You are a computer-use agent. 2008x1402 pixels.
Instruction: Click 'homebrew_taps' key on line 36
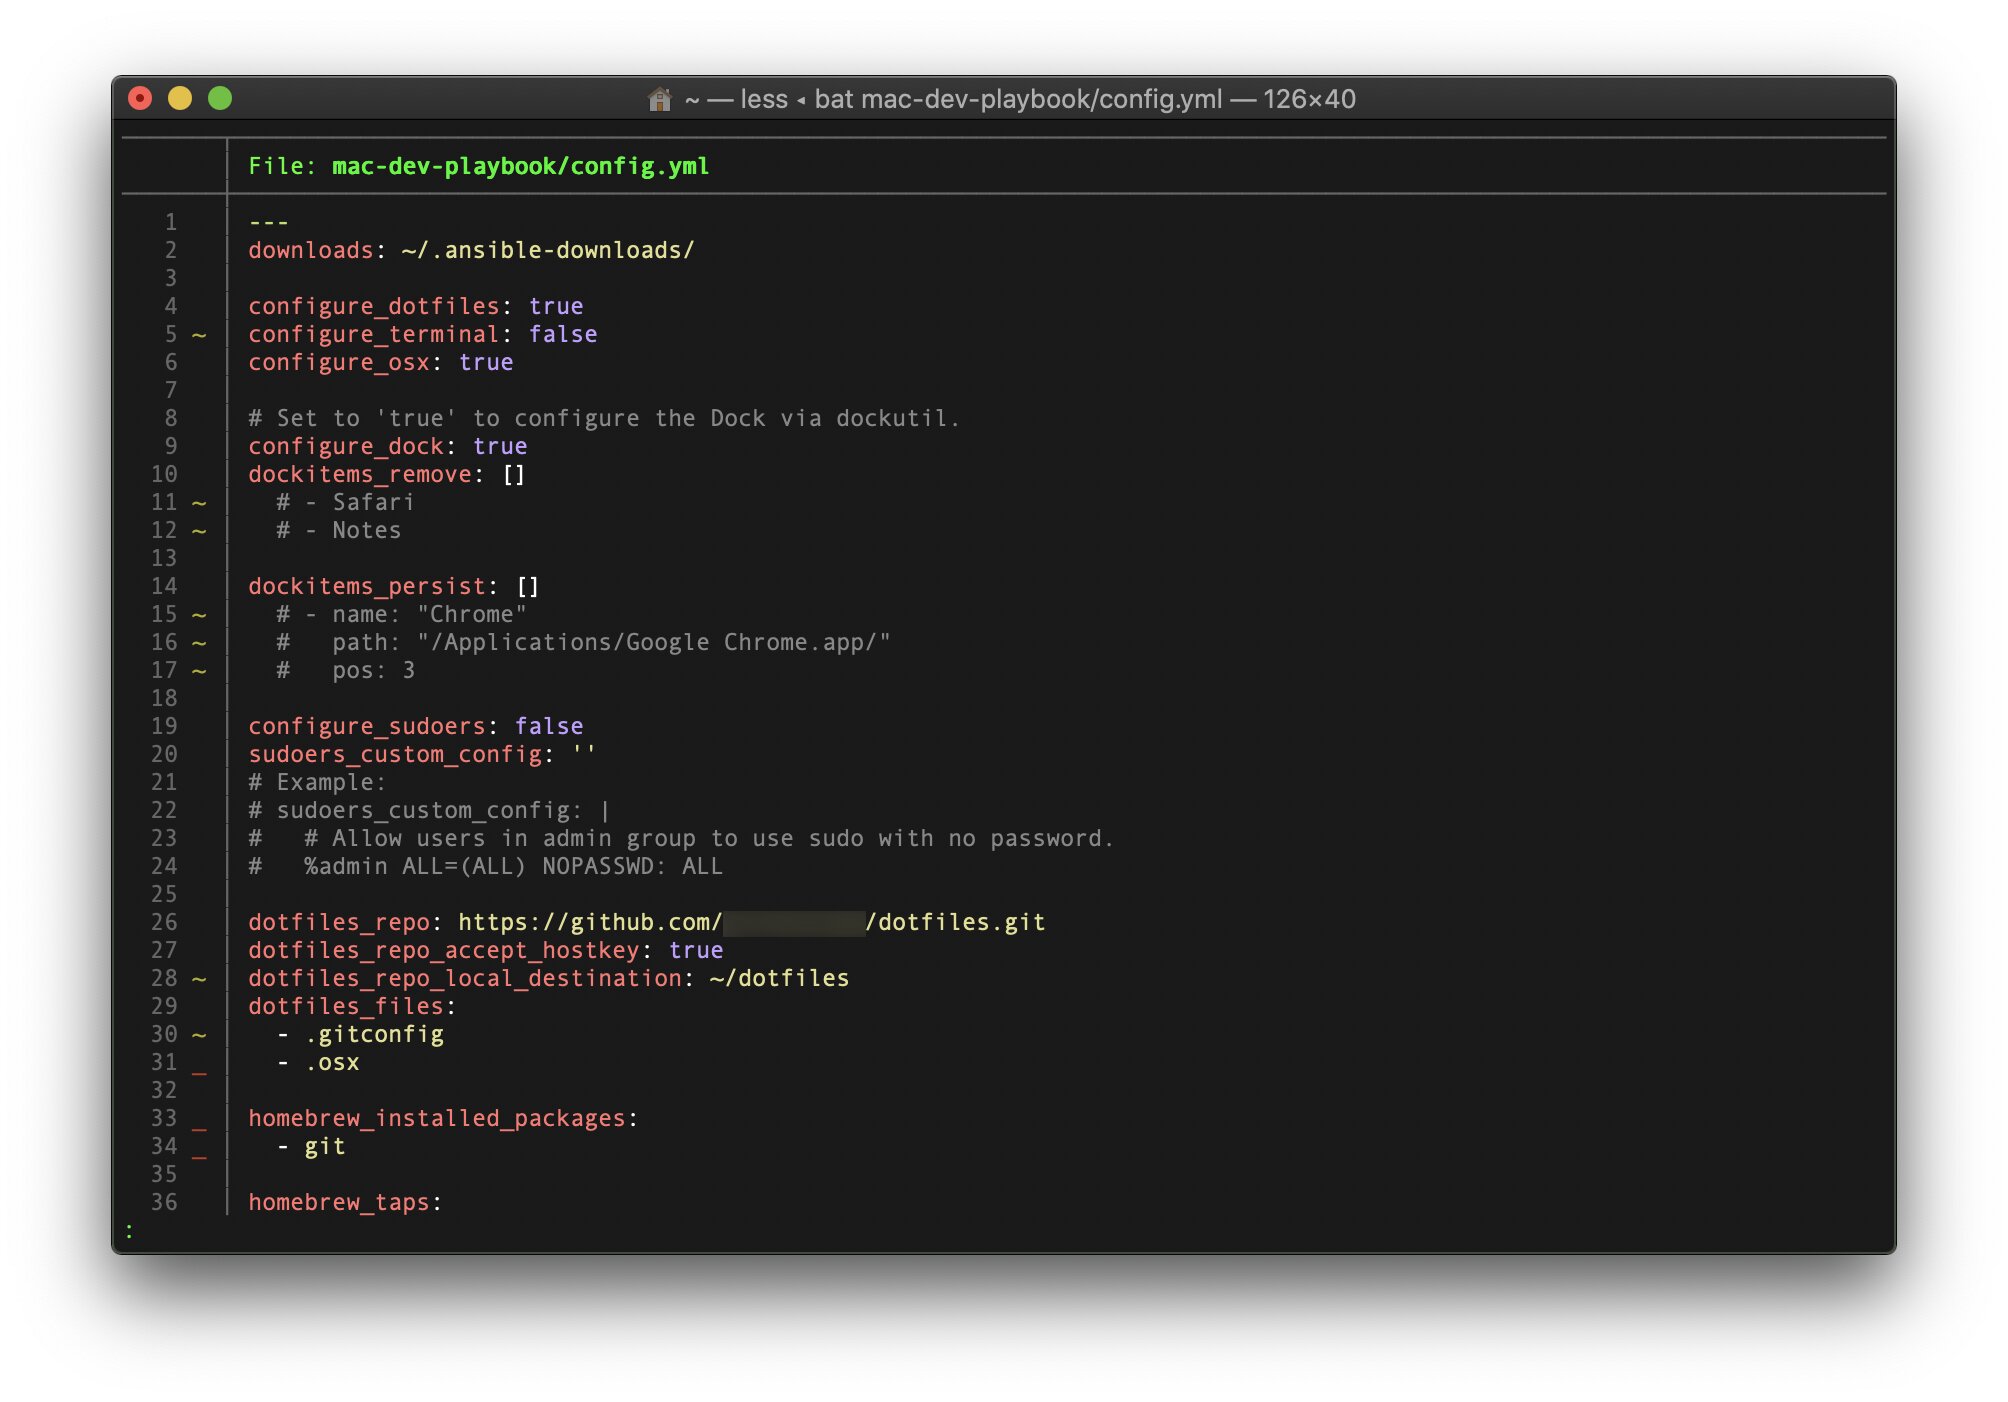click(339, 1202)
